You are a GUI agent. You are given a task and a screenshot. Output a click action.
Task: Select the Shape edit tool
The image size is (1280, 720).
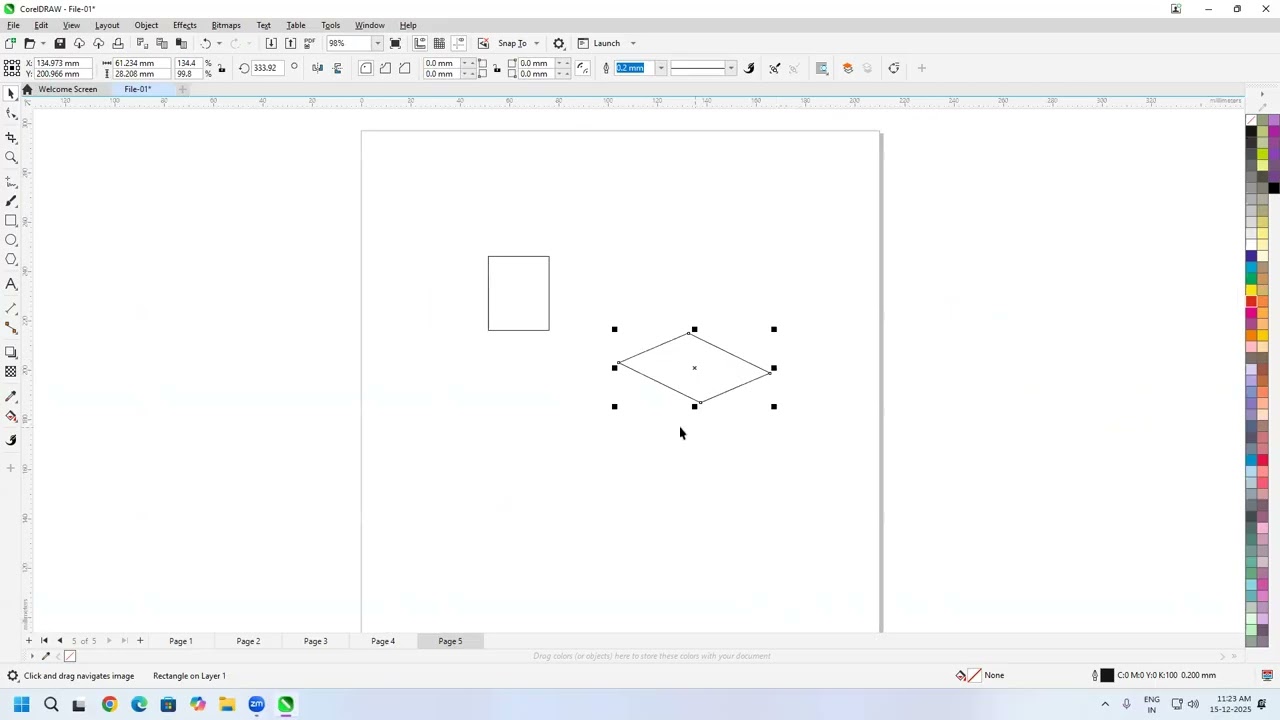click(x=11, y=113)
